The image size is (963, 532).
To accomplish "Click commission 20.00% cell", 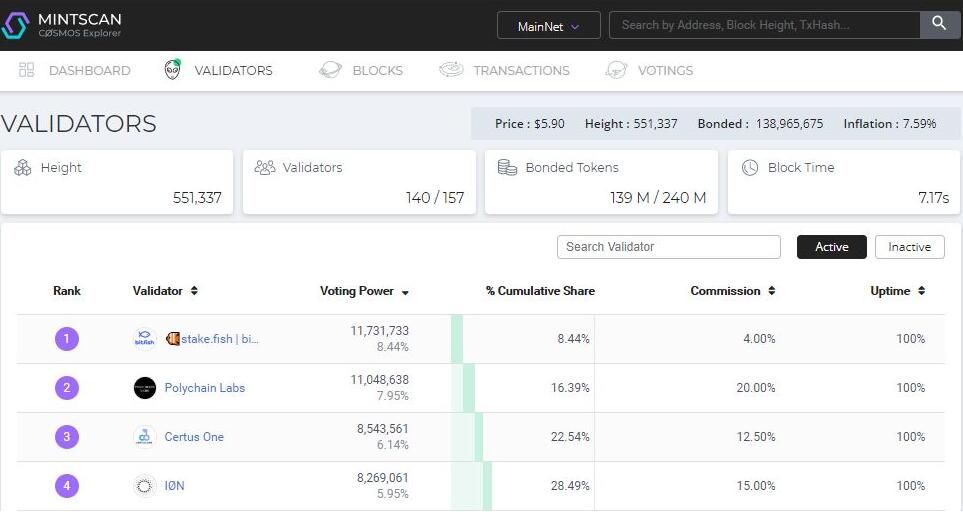I will (756, 388).
